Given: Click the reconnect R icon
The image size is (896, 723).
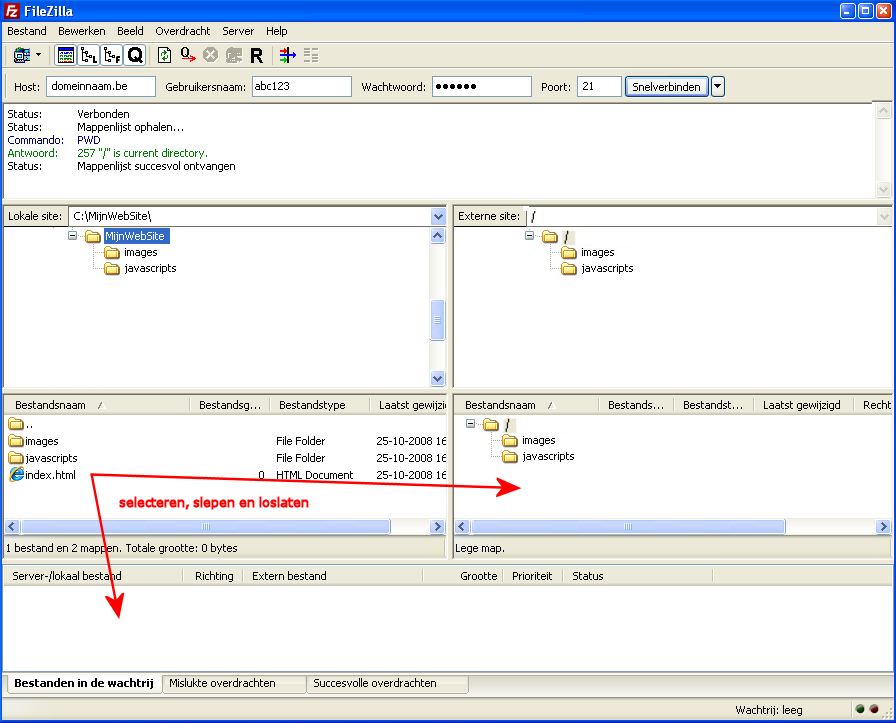Looking at the screenshot, I should click(257, 55).
